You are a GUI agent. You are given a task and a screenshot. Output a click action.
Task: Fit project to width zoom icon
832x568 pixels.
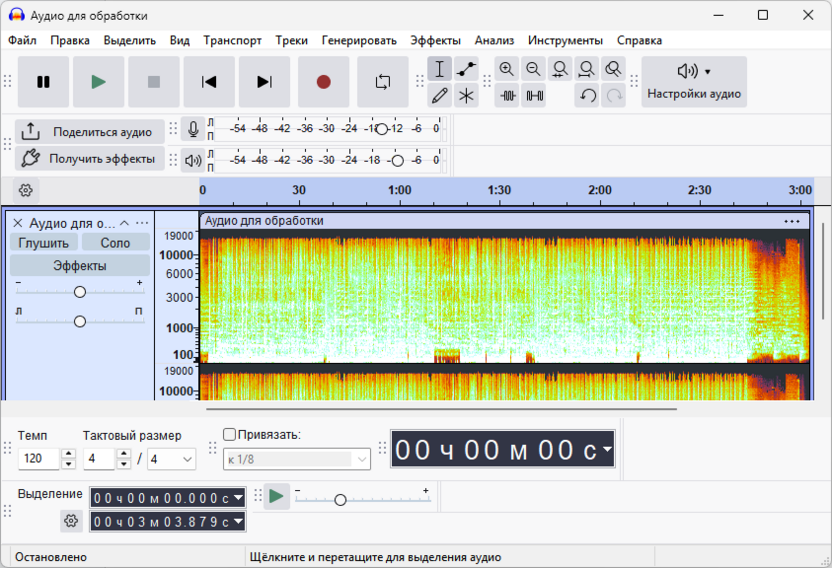click(586, 69)
